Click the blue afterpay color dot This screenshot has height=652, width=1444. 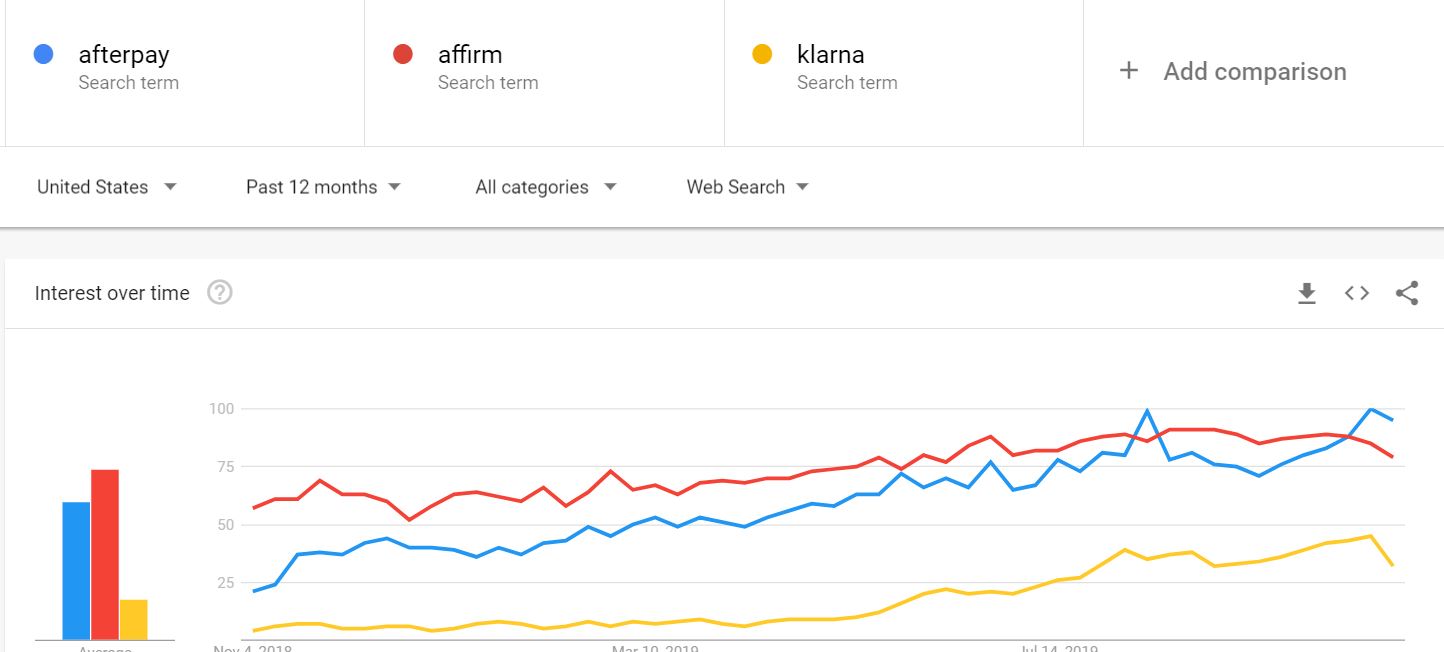pos(43,54)
